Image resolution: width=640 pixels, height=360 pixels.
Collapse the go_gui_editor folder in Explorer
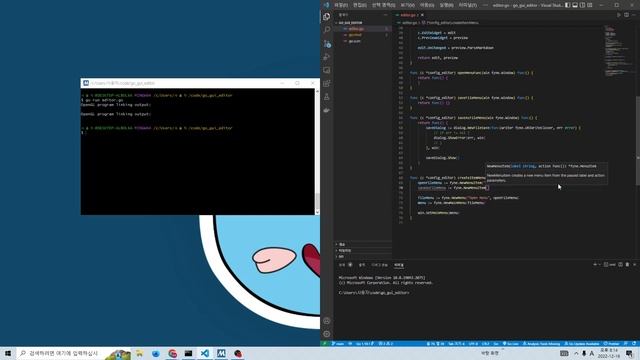click(363, 22)
